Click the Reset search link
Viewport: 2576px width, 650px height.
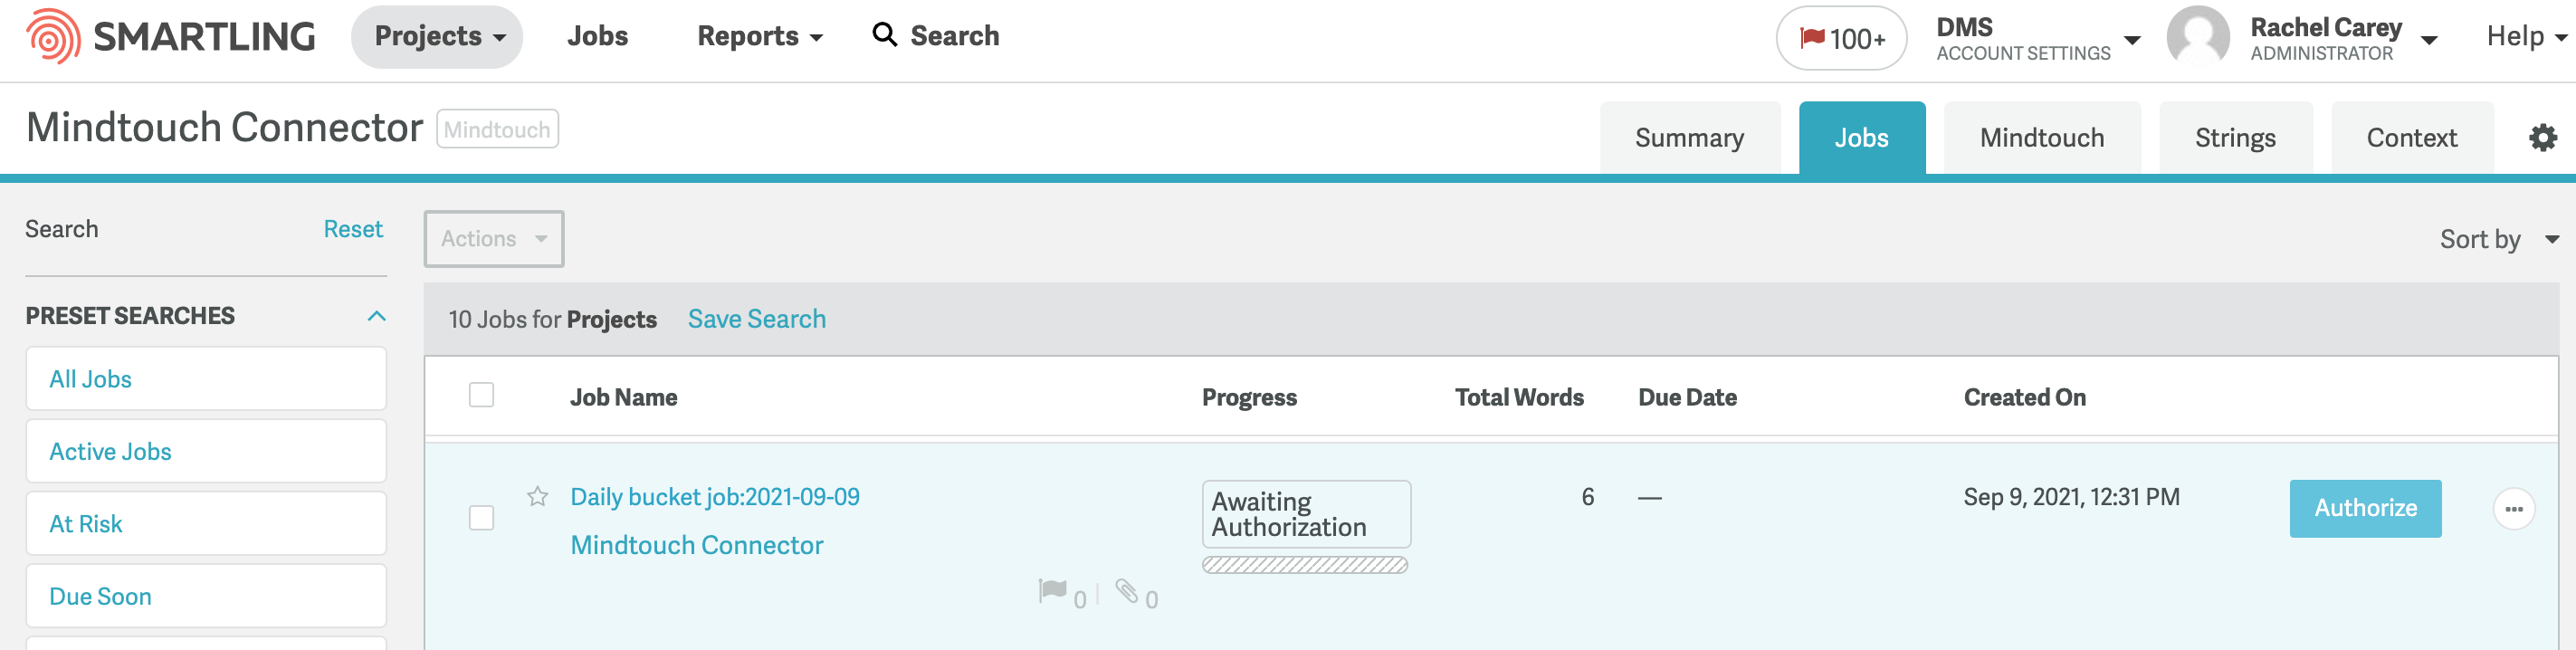click(x=353, y=229)
